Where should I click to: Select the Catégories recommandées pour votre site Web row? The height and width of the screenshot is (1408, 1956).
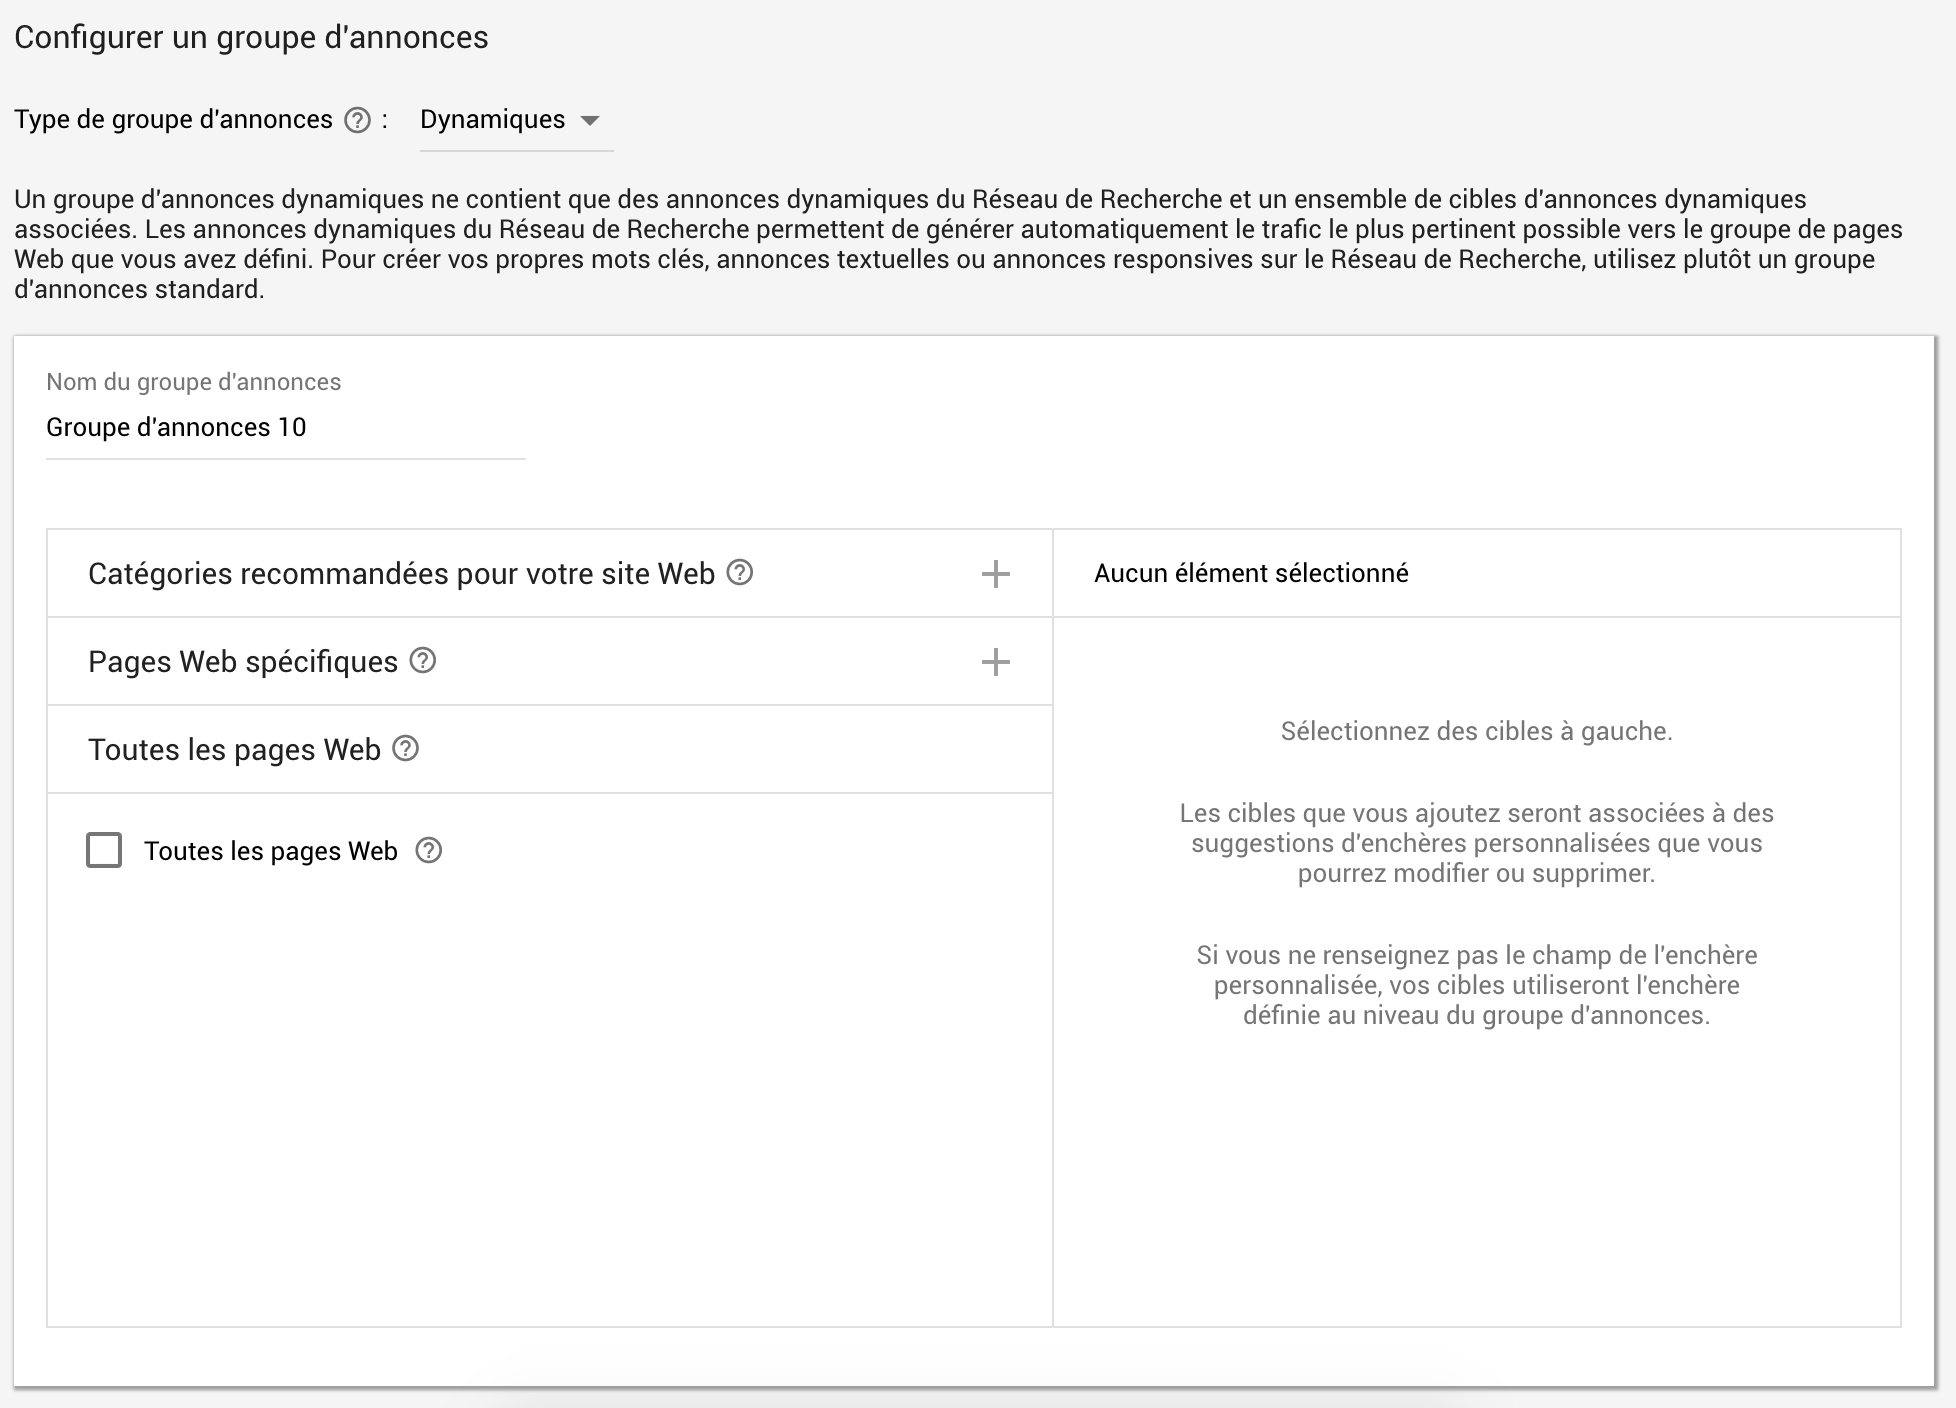coord(400,574)
